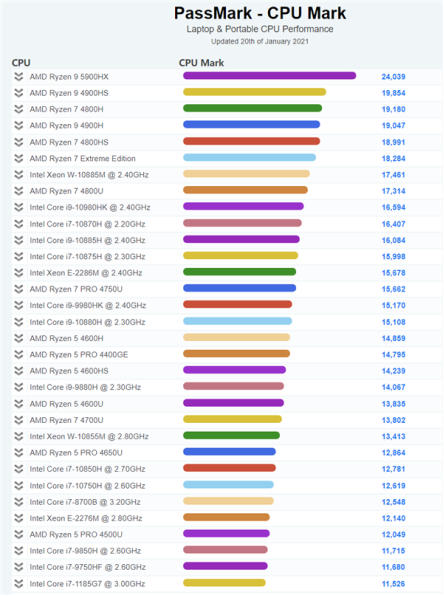Open the AMD Ryzen 5 PRO 4500U link
The image size is (444, 596).
pos(76,535)
